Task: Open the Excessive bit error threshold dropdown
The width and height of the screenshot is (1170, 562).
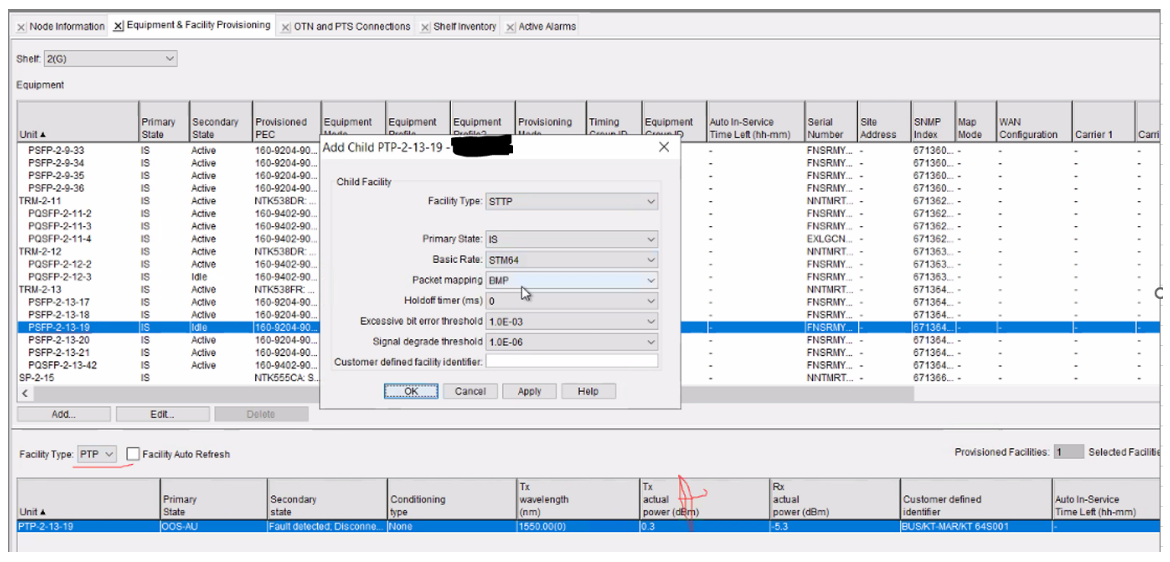Action: click(x=572, y=321)
